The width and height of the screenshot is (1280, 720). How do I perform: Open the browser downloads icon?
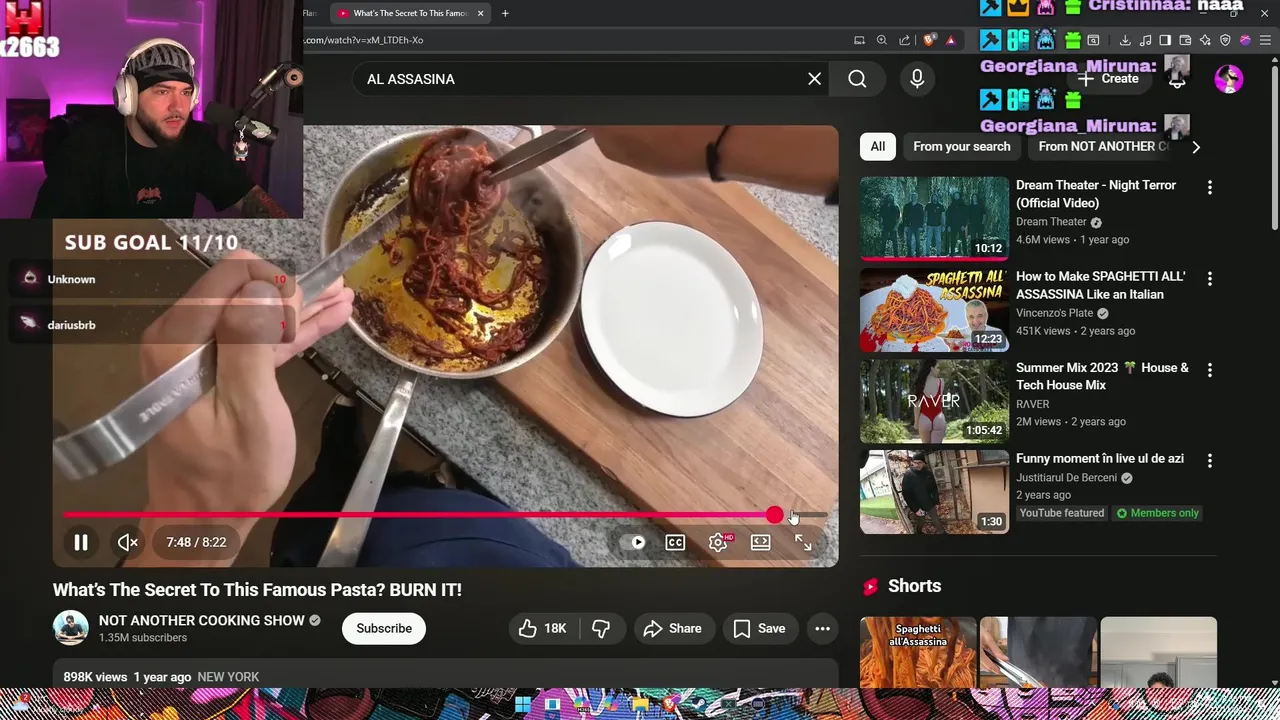(1125, 40)
